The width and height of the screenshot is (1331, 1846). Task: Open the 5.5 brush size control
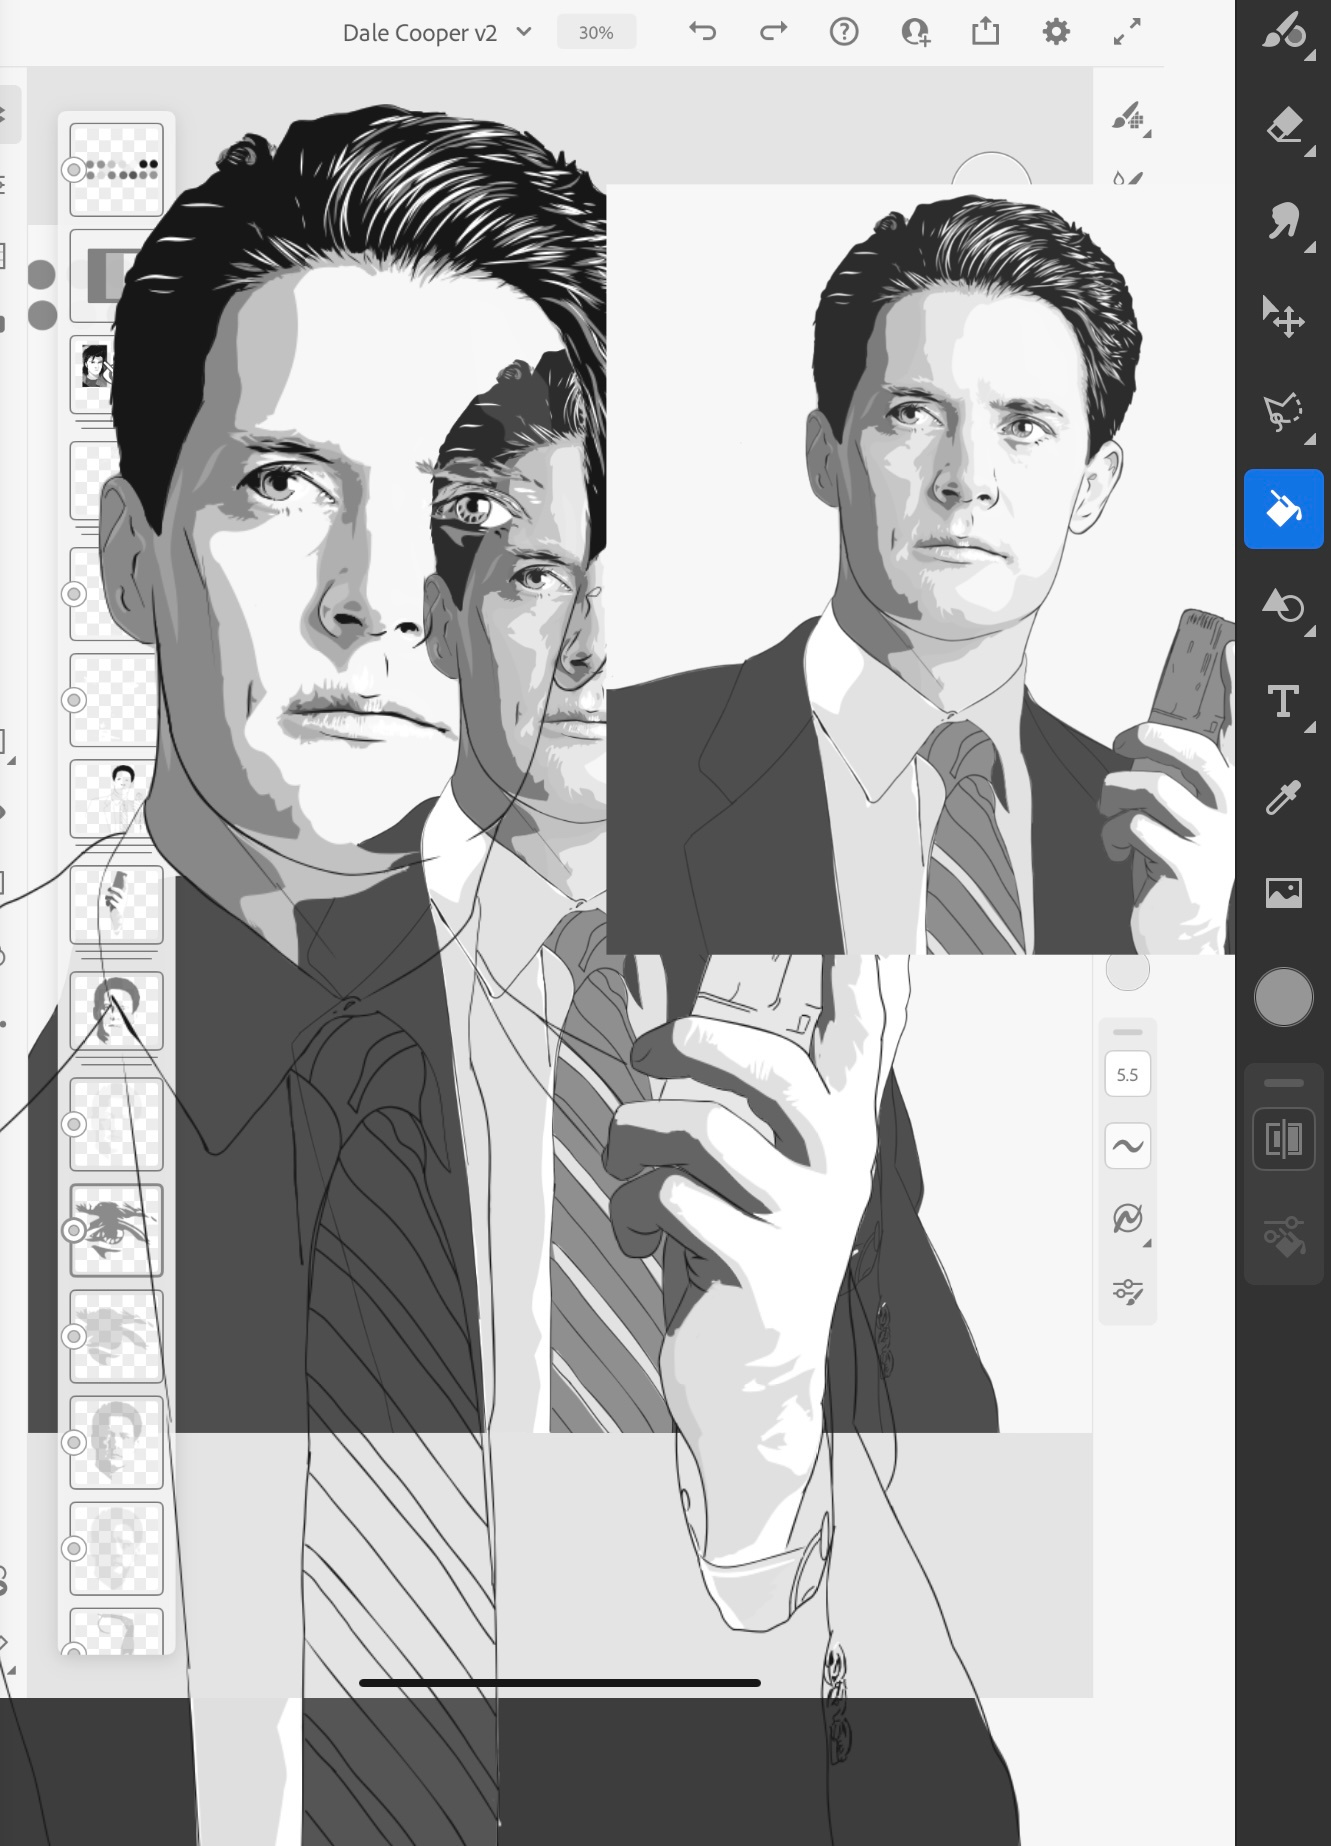click(x=1127, y=1075)
